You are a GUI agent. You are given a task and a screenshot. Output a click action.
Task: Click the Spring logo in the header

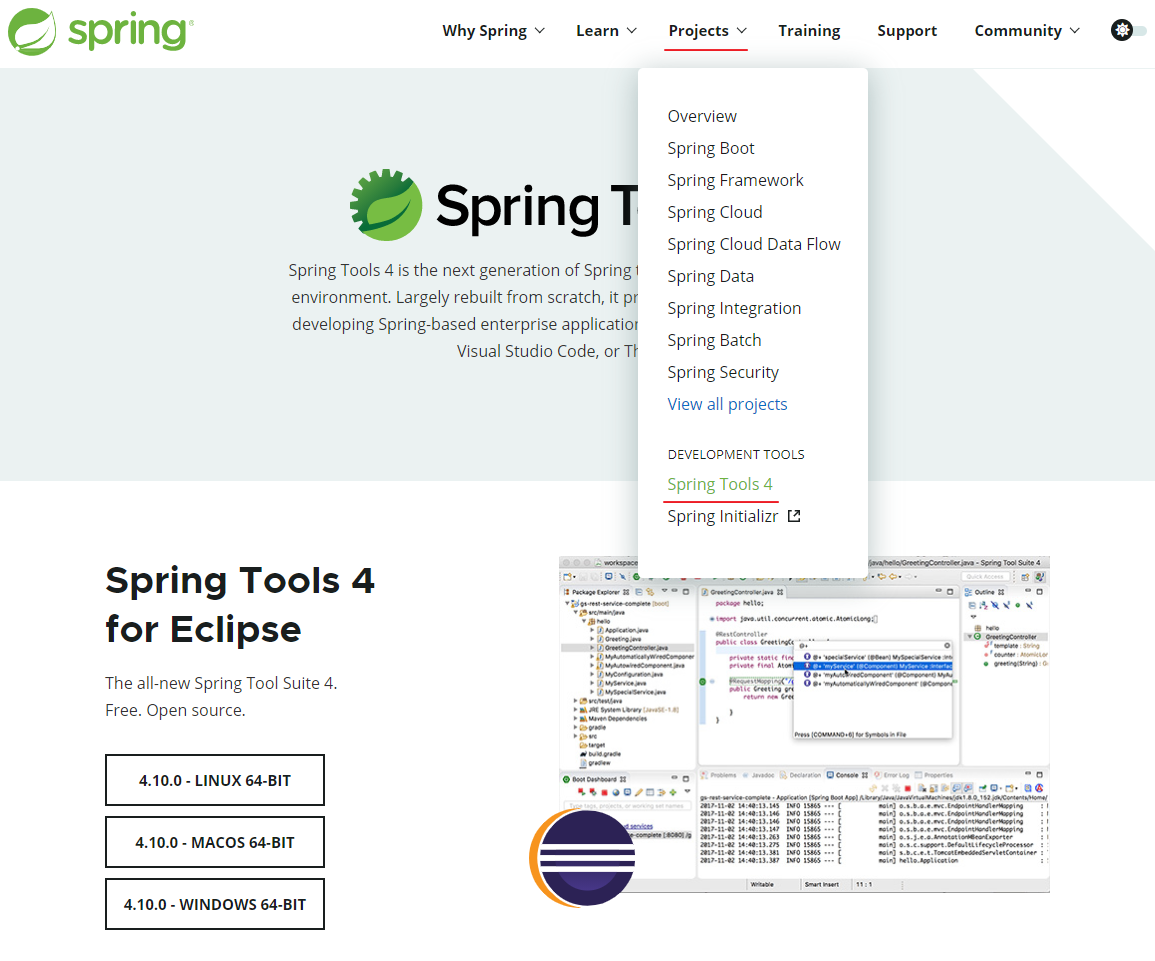101,32
